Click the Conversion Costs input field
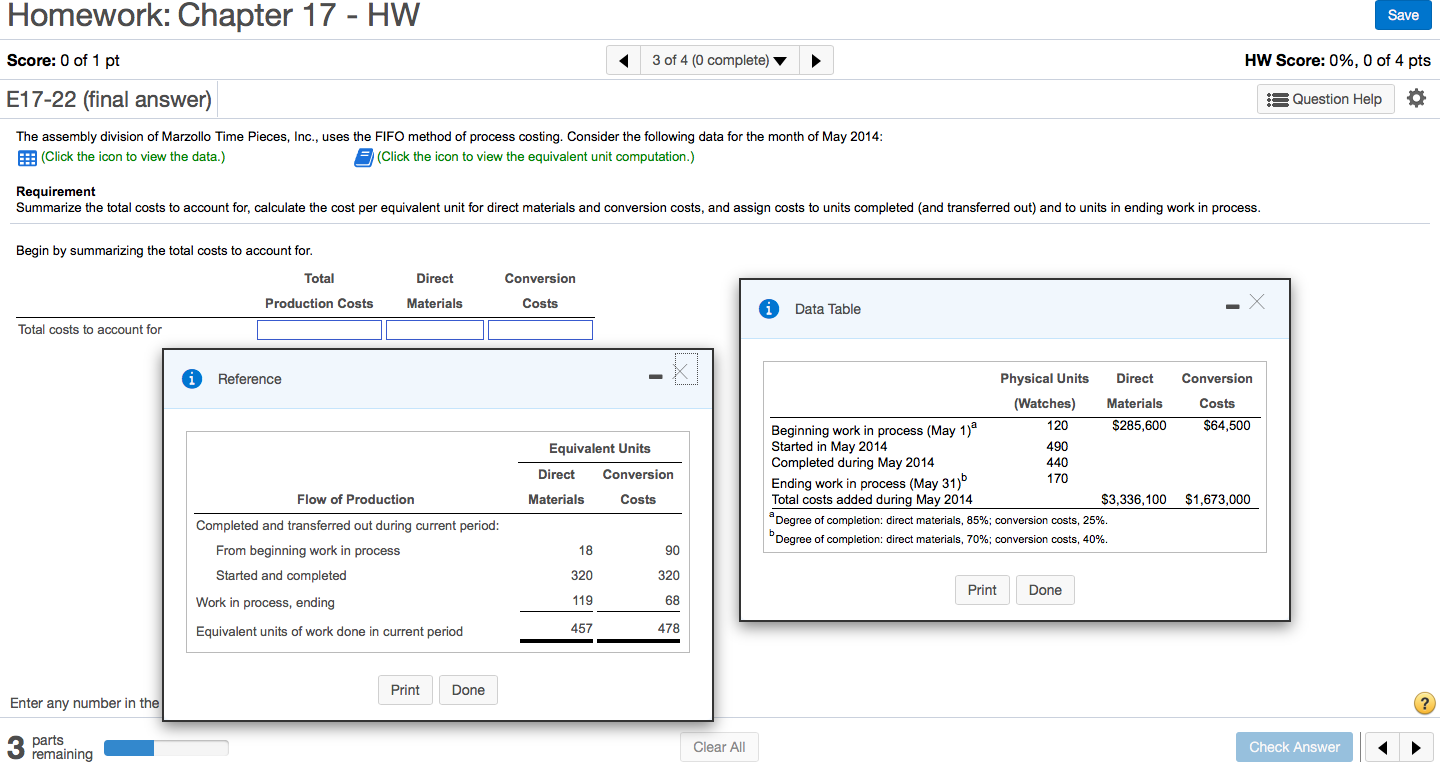The height and width of the screenshot is (782, 1440). pyautogui.click(x=540, y=330)
